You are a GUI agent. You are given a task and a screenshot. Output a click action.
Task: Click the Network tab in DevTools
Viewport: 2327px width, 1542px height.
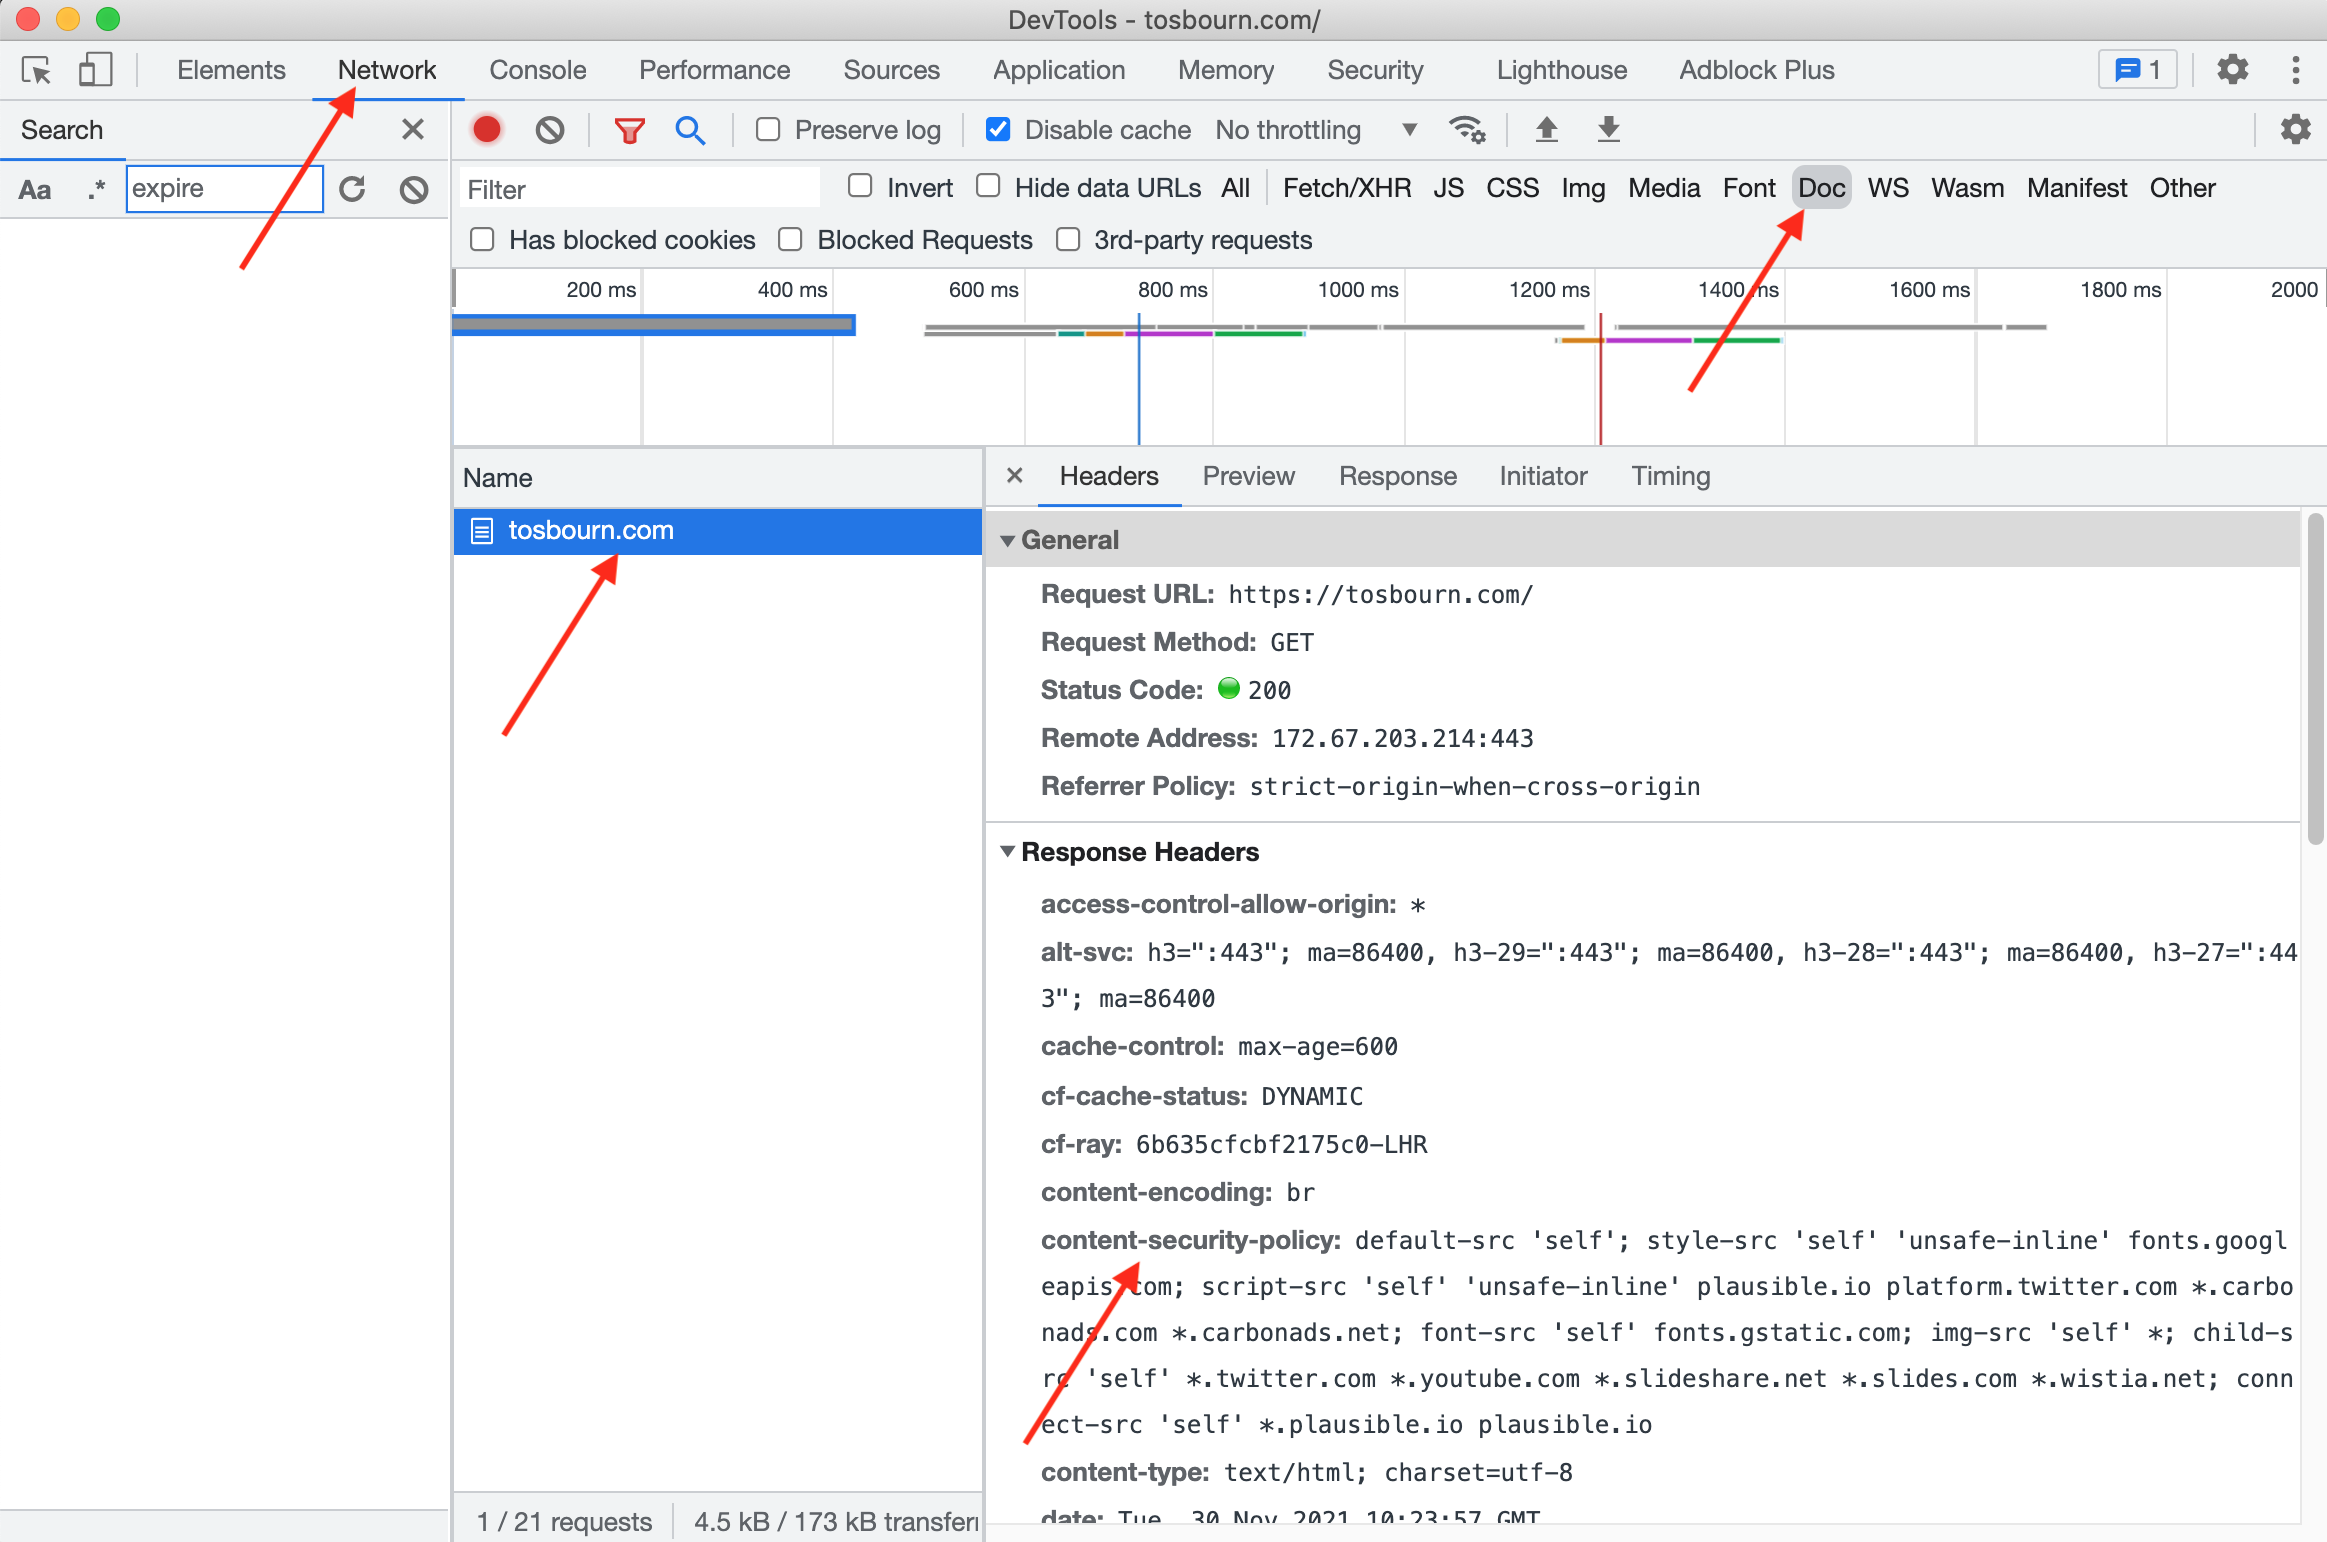tap(386, 69)
